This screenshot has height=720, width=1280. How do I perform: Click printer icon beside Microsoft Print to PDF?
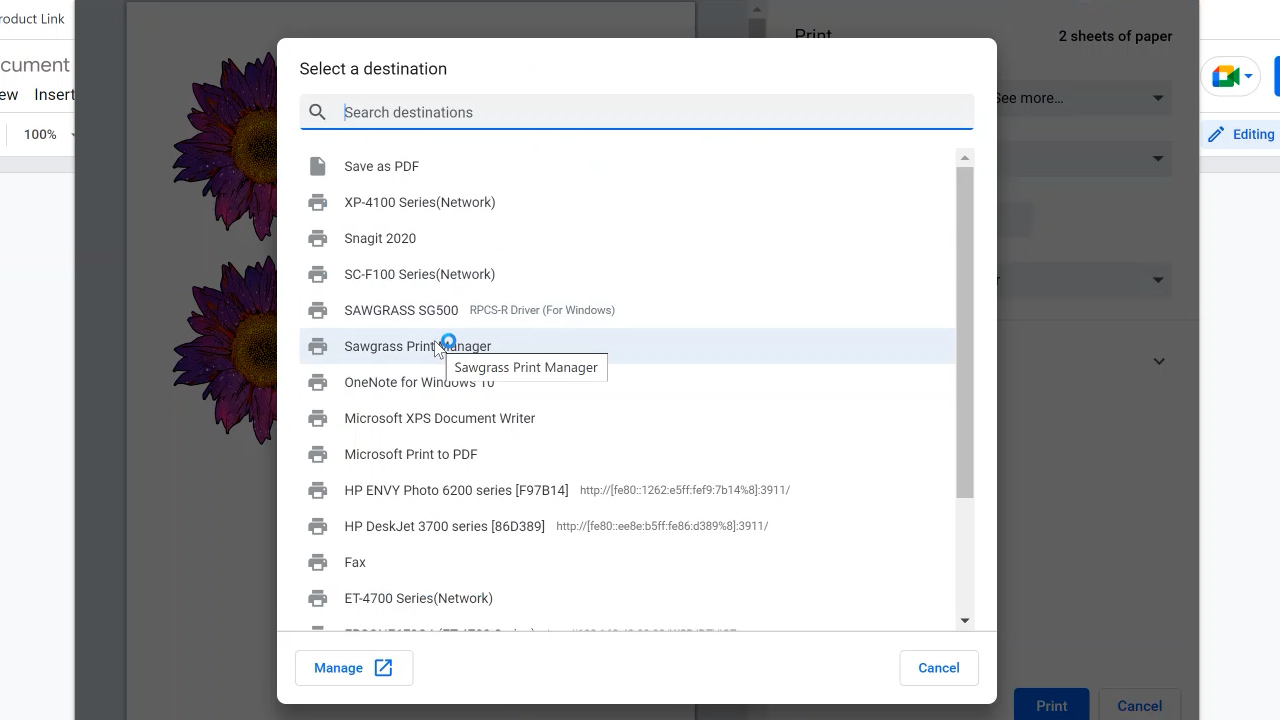click(x=317, y=454)
